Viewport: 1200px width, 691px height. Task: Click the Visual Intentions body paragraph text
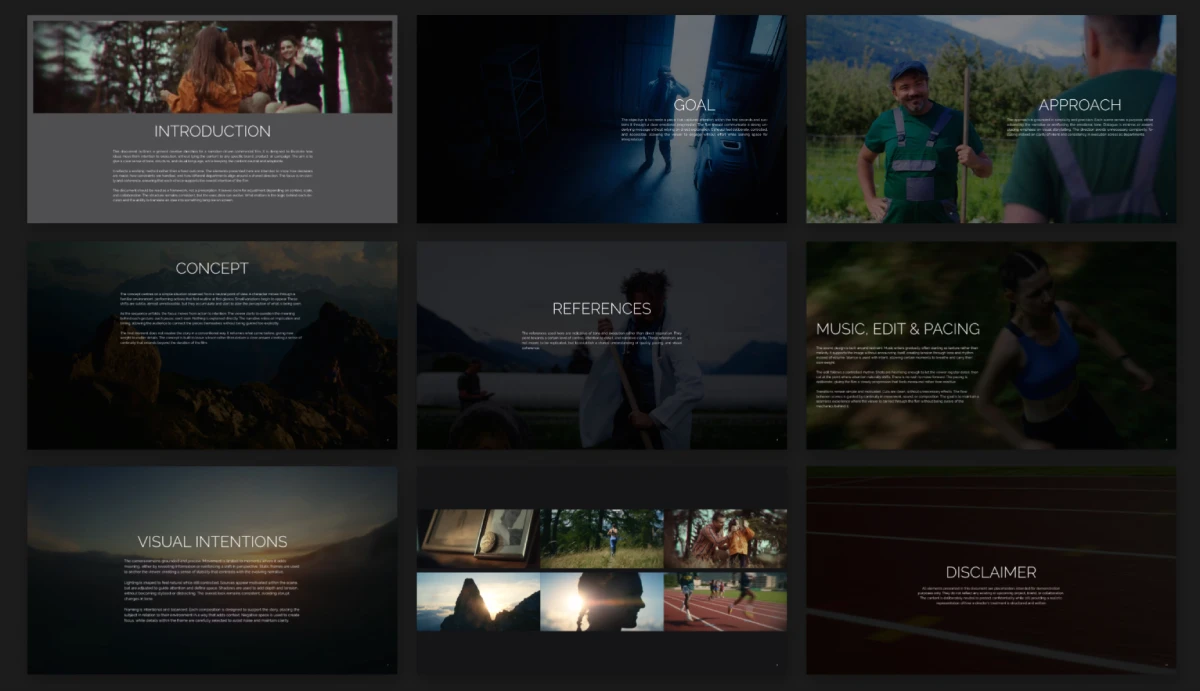coord(212,590)
